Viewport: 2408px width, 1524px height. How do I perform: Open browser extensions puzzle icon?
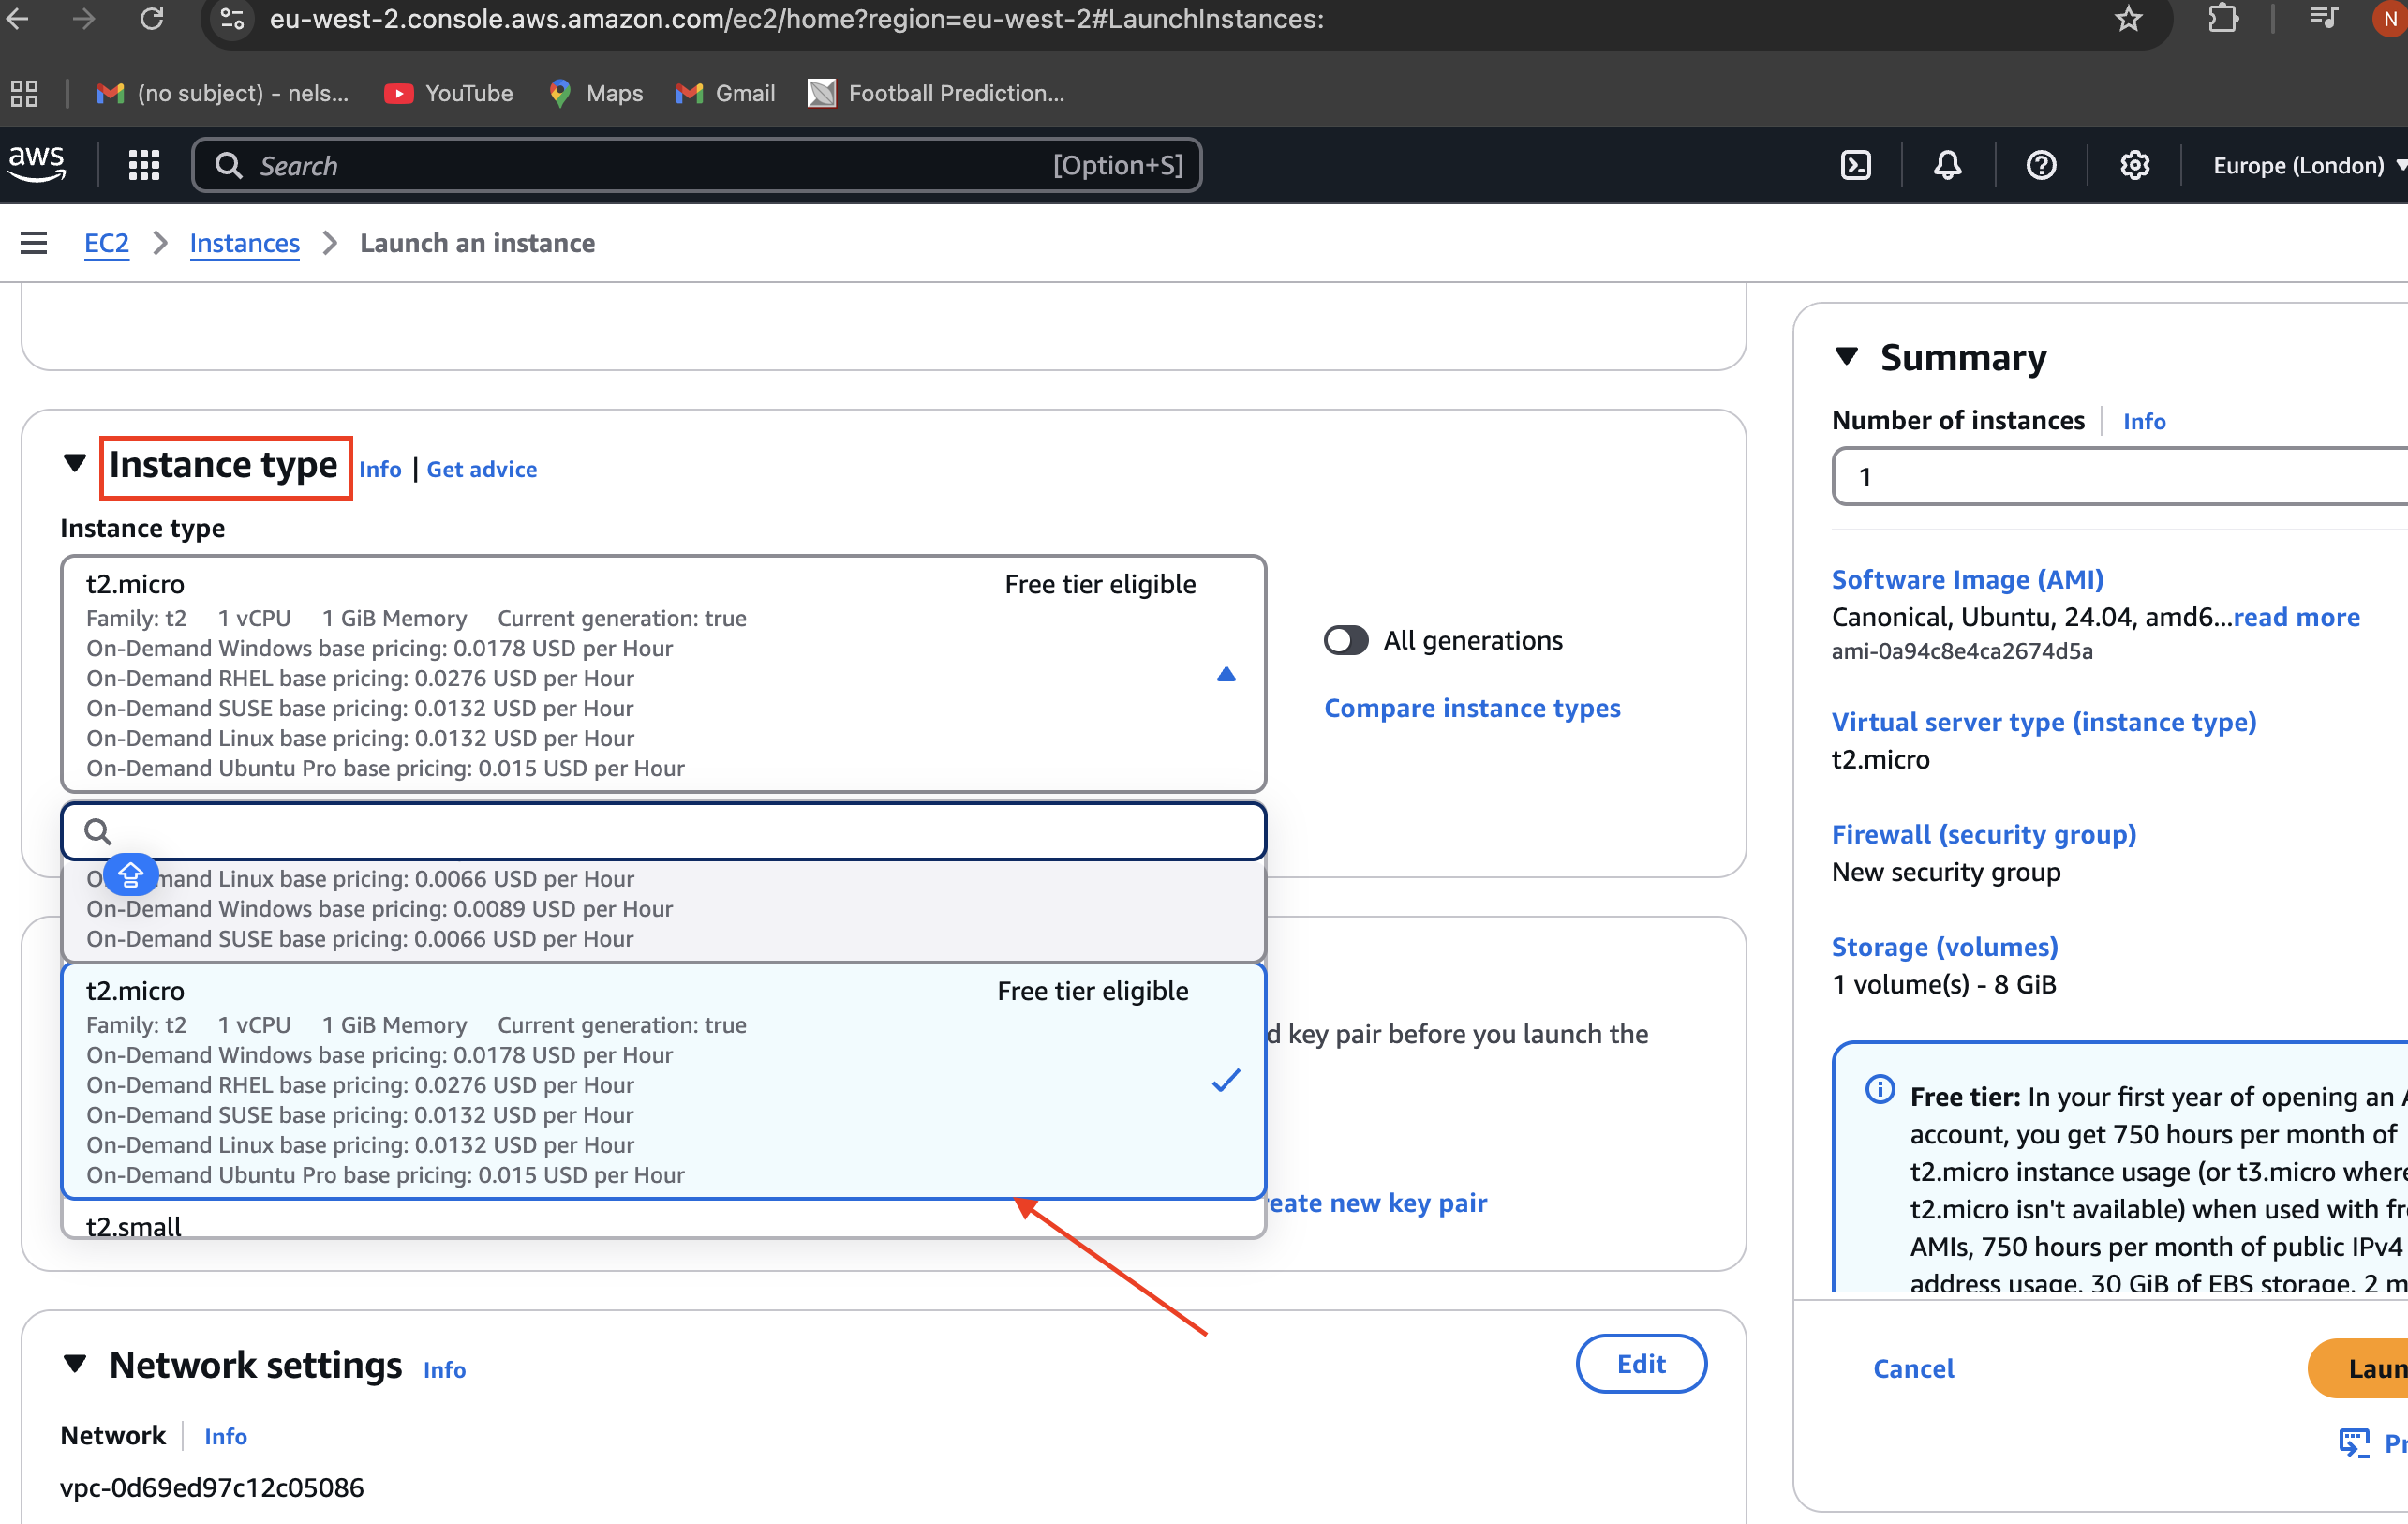pyautogui.click(x=2222, y=18)
